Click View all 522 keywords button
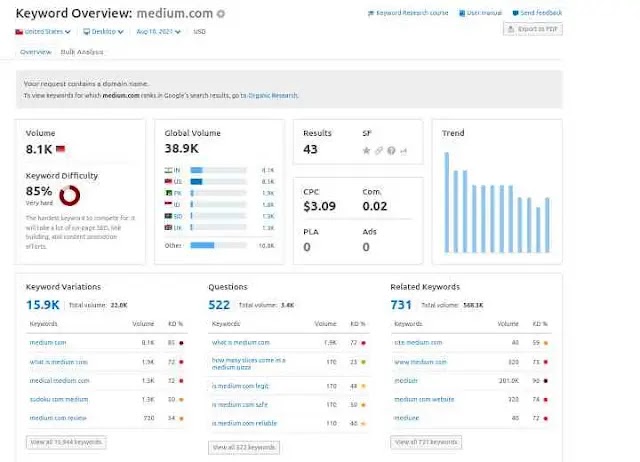The width and height of the screenshot is (640, 462). 244,447
